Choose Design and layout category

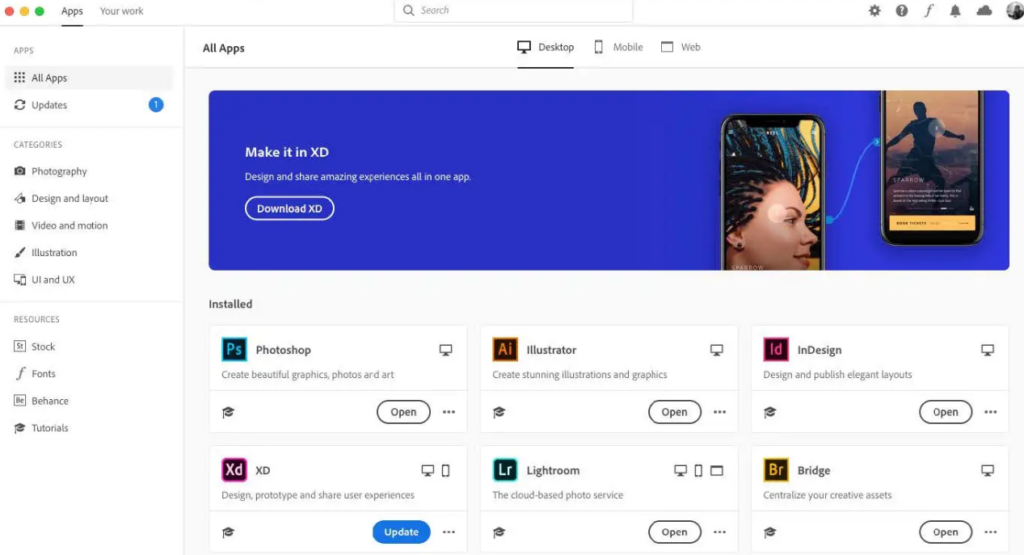(x=61, y=198)
